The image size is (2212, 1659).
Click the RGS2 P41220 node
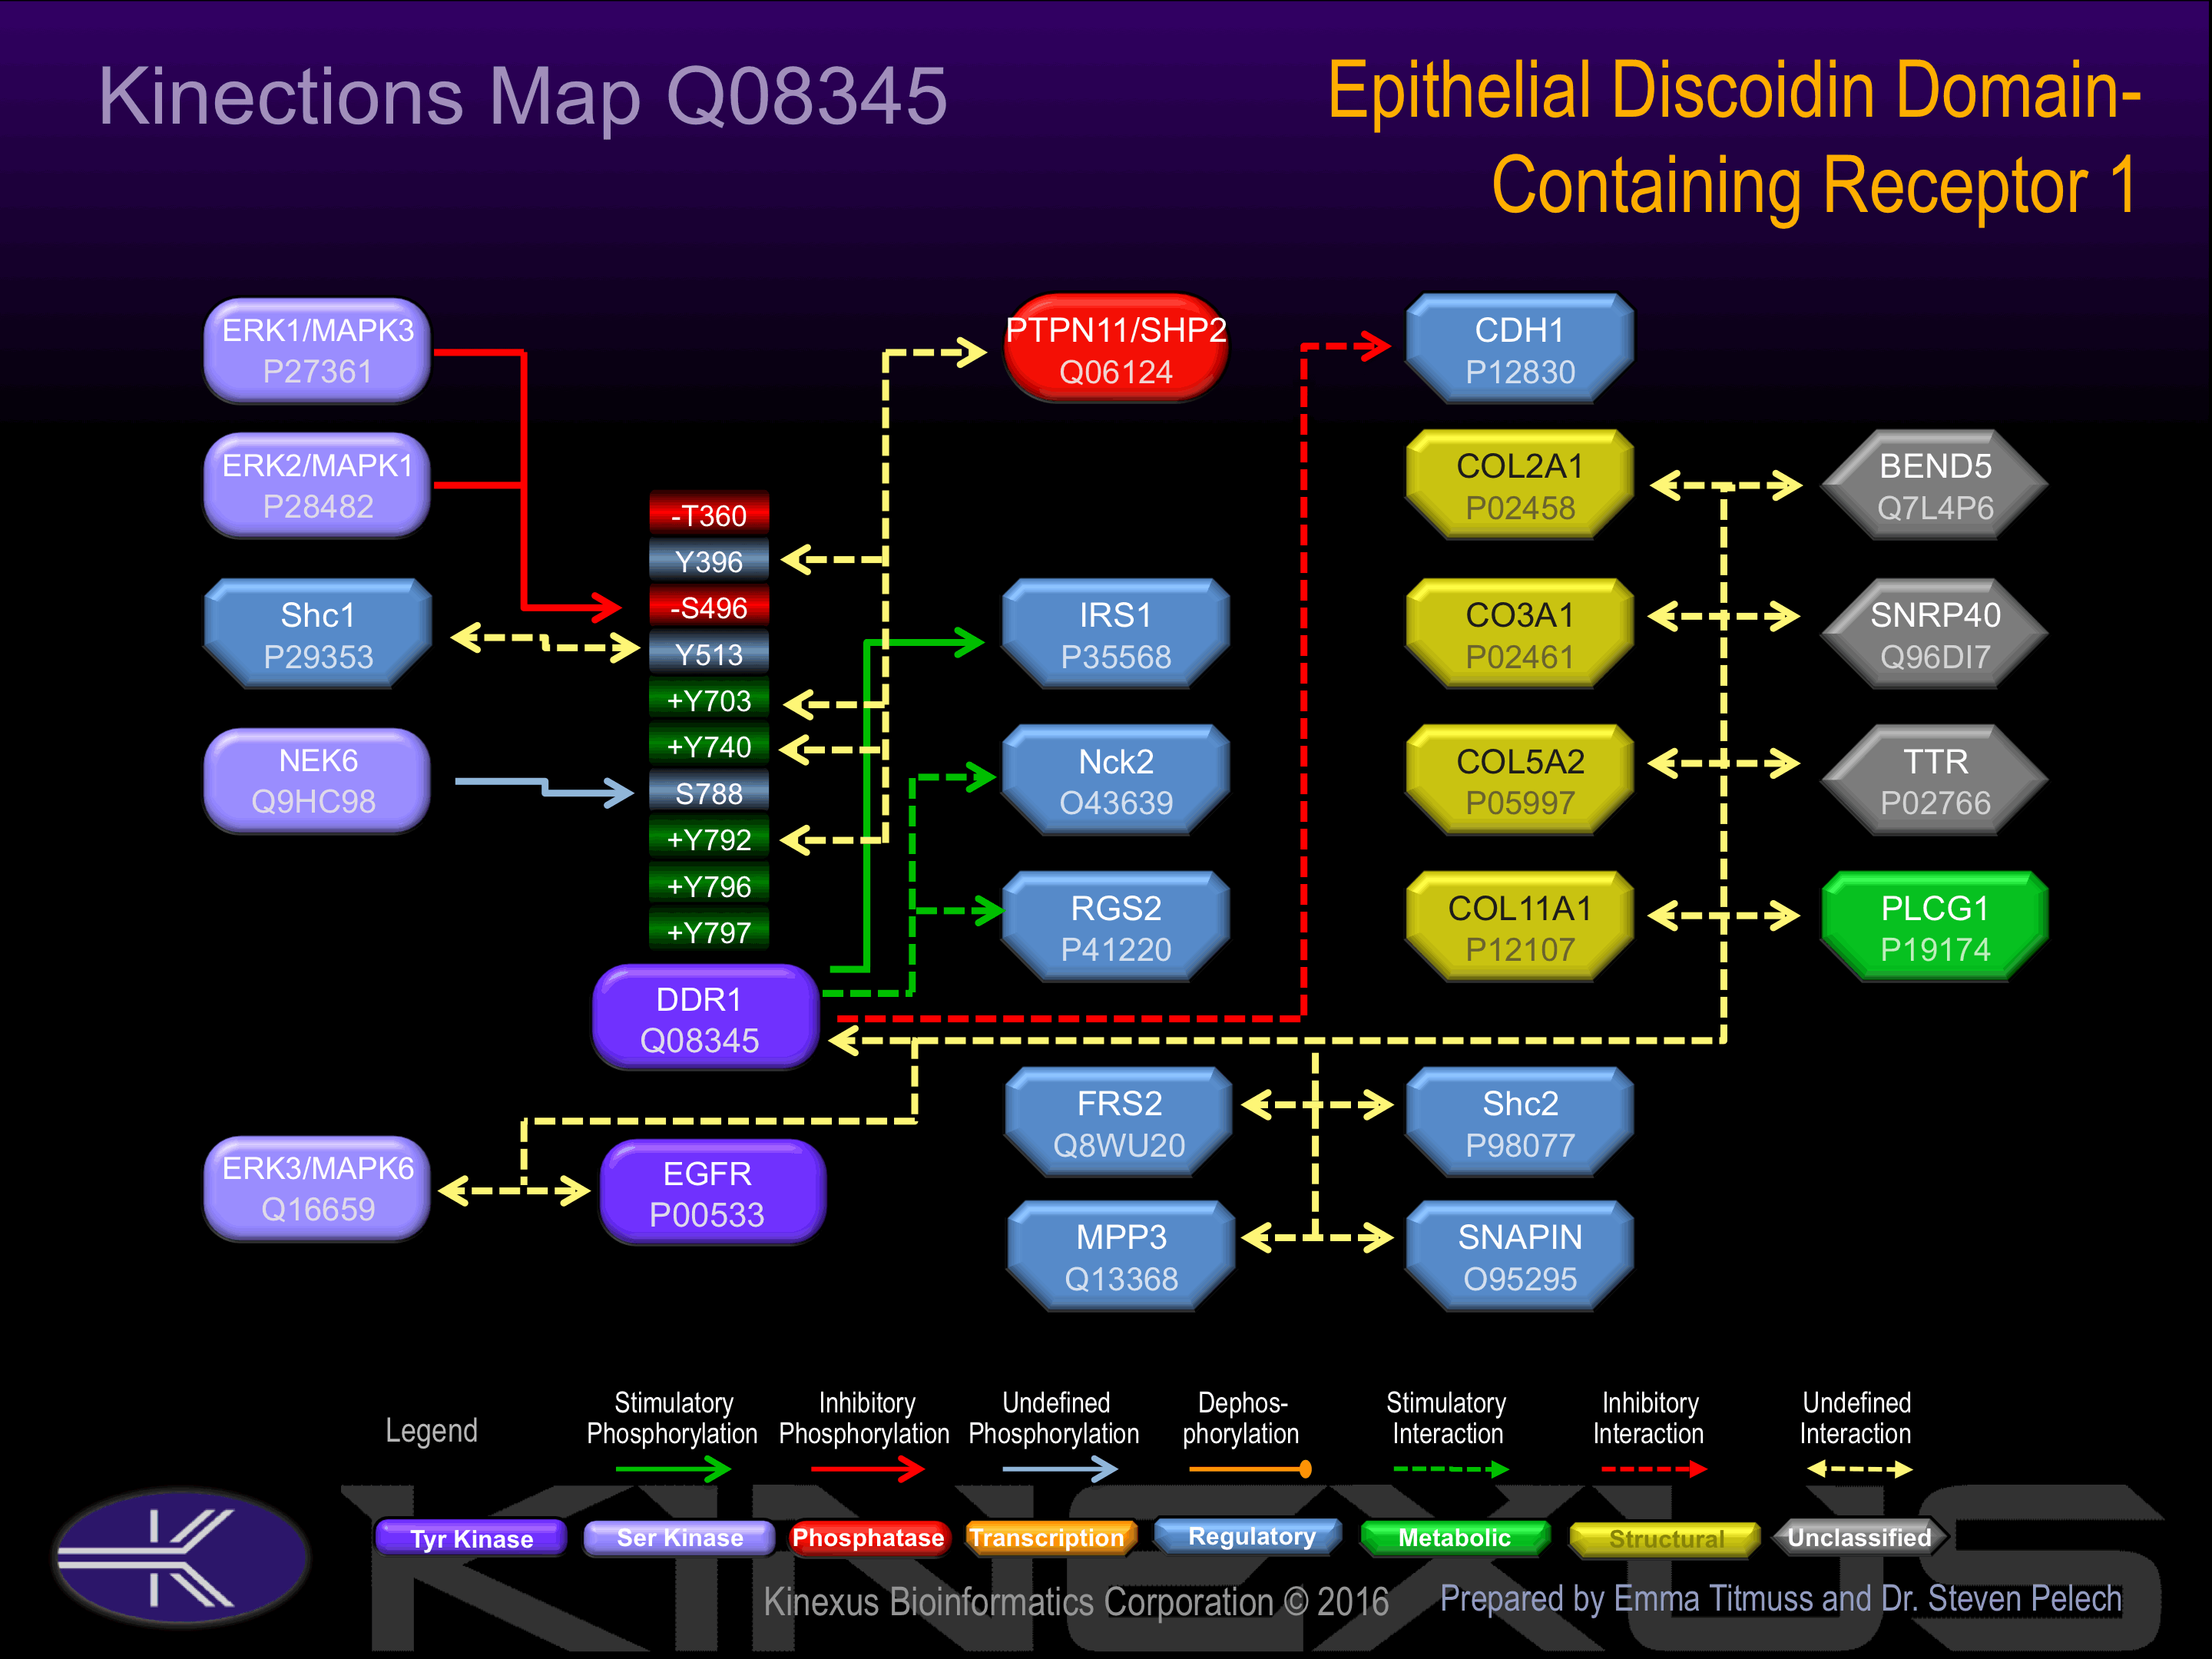[1116, 927]
